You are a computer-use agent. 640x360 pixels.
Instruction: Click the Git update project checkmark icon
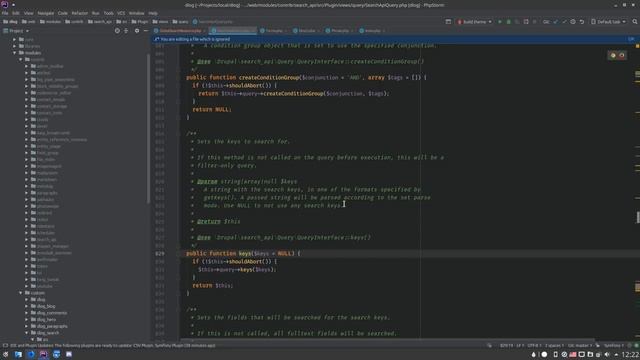[556, 22]
